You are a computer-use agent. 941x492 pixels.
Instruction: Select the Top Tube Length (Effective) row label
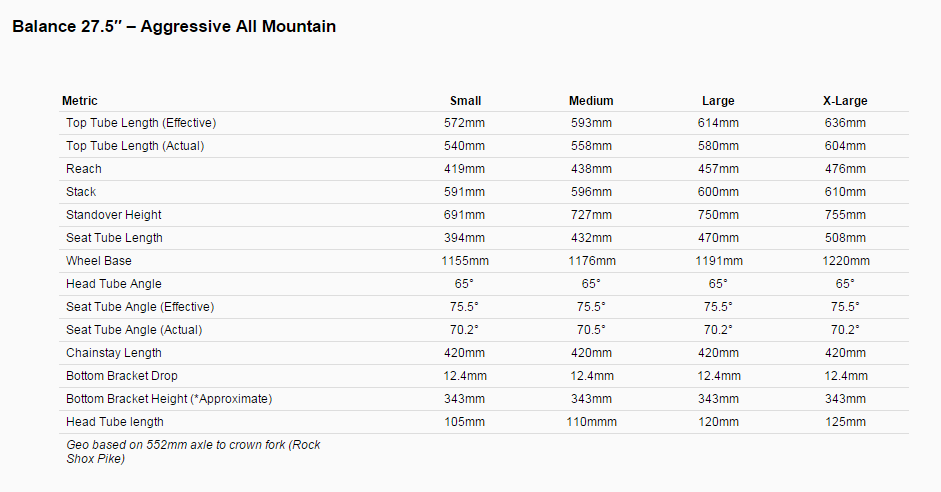point(141,123)
